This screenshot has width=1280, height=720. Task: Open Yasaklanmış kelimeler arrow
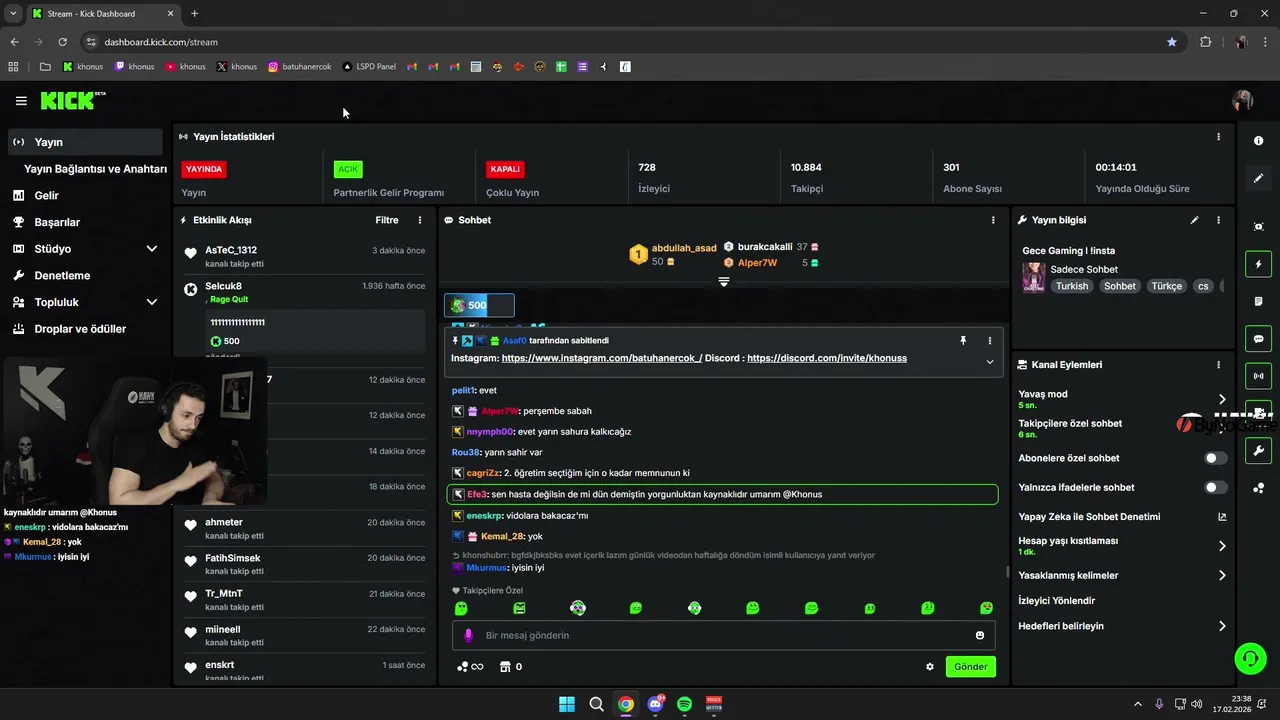(1222, 575)
